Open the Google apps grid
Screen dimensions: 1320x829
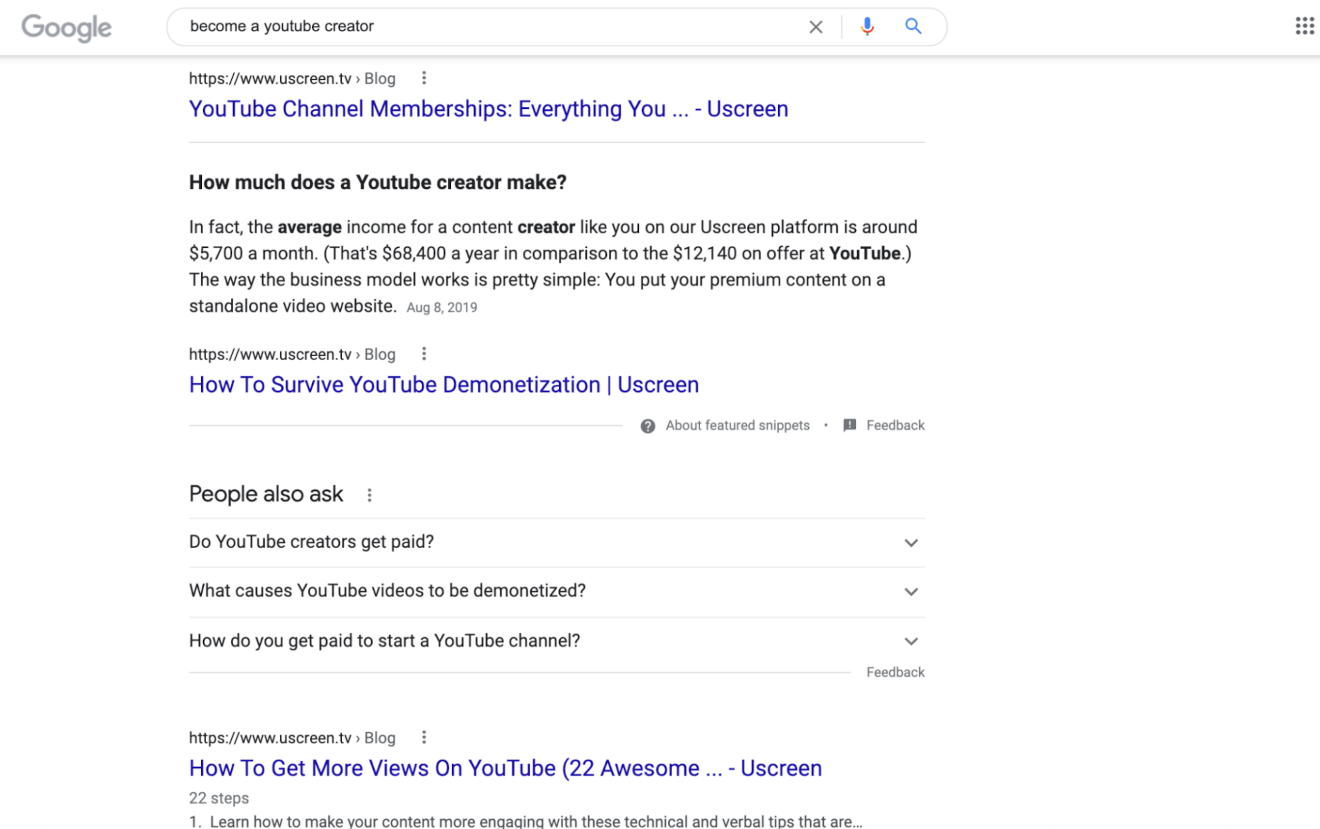tap(1304, 26)
